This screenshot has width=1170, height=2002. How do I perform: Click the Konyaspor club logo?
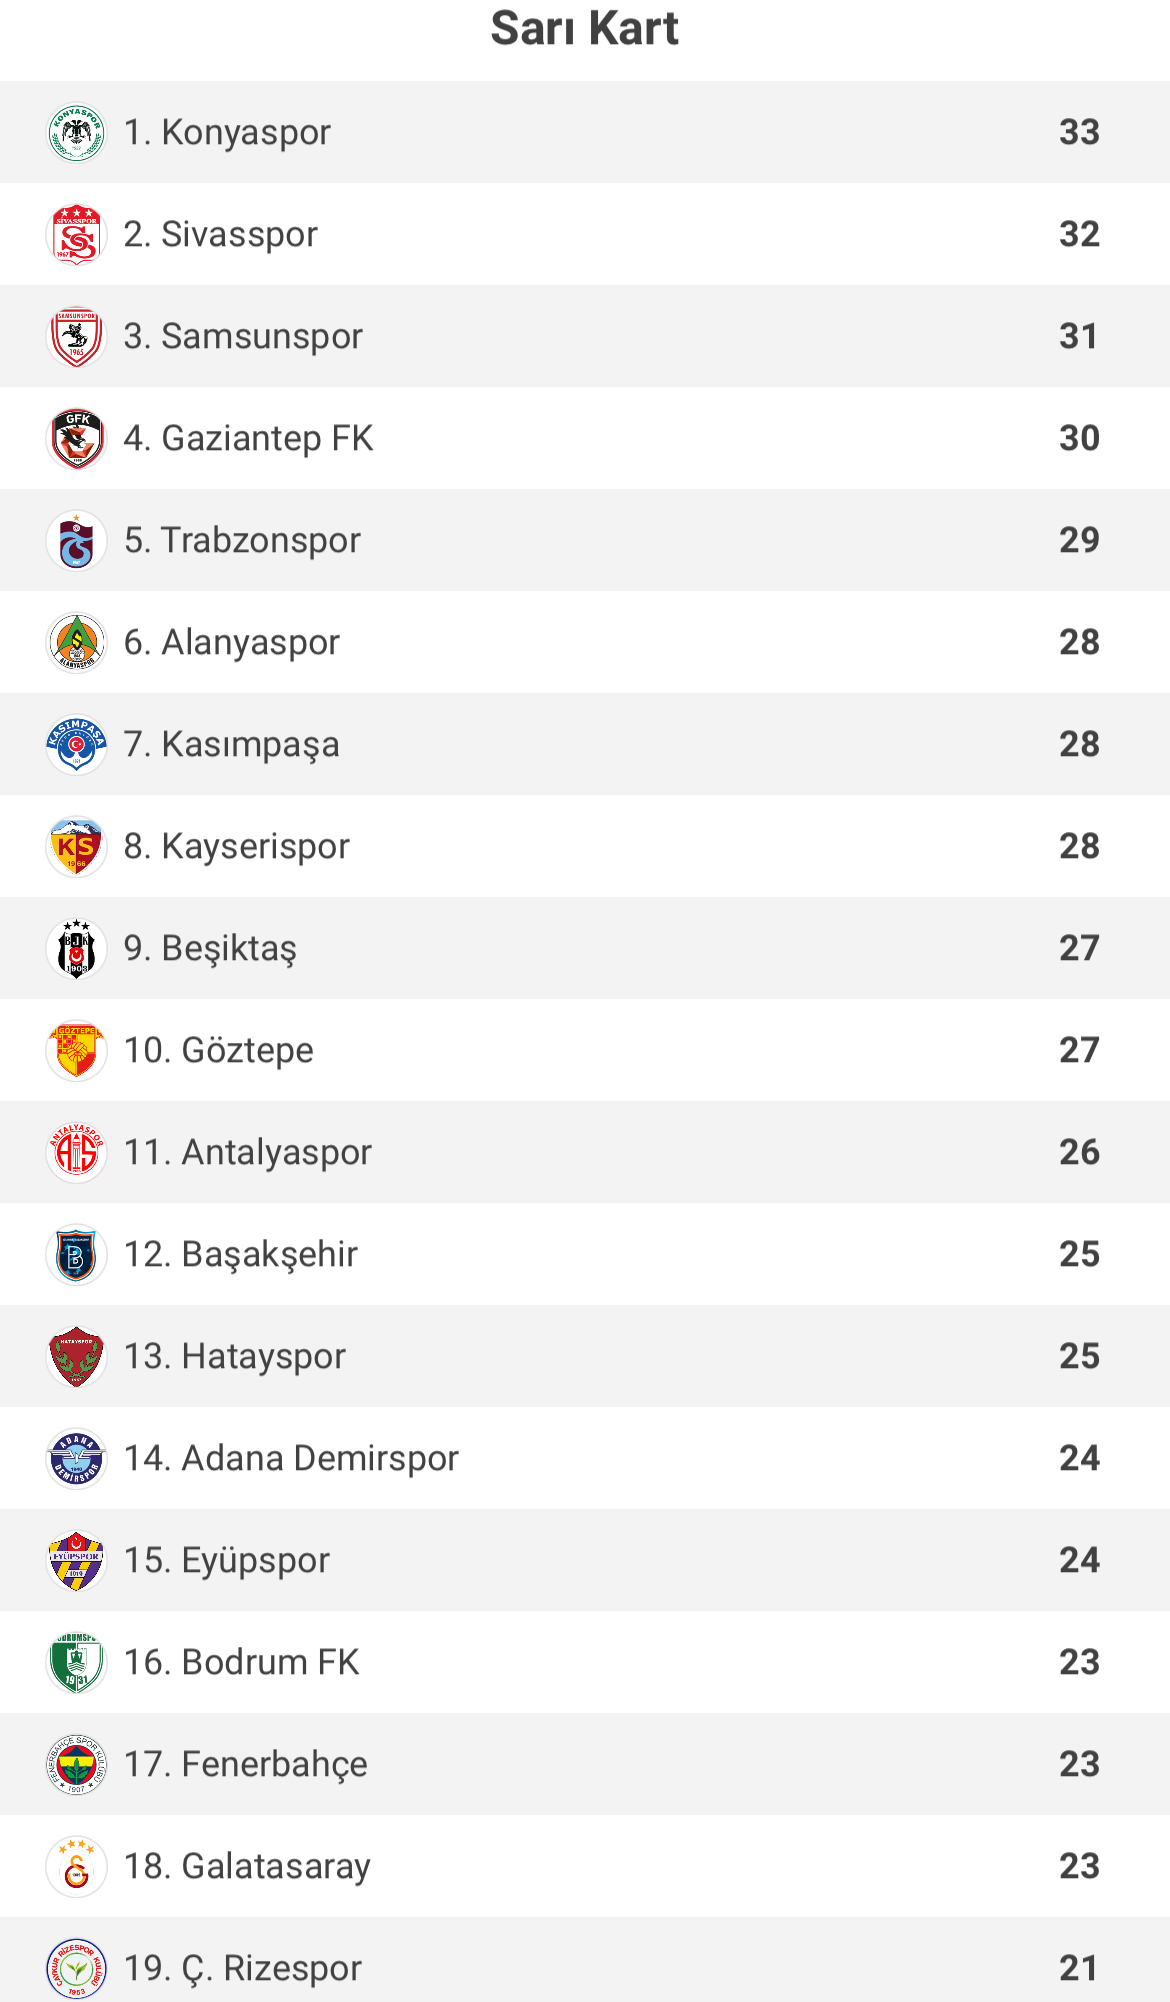(x=77, y=132)
